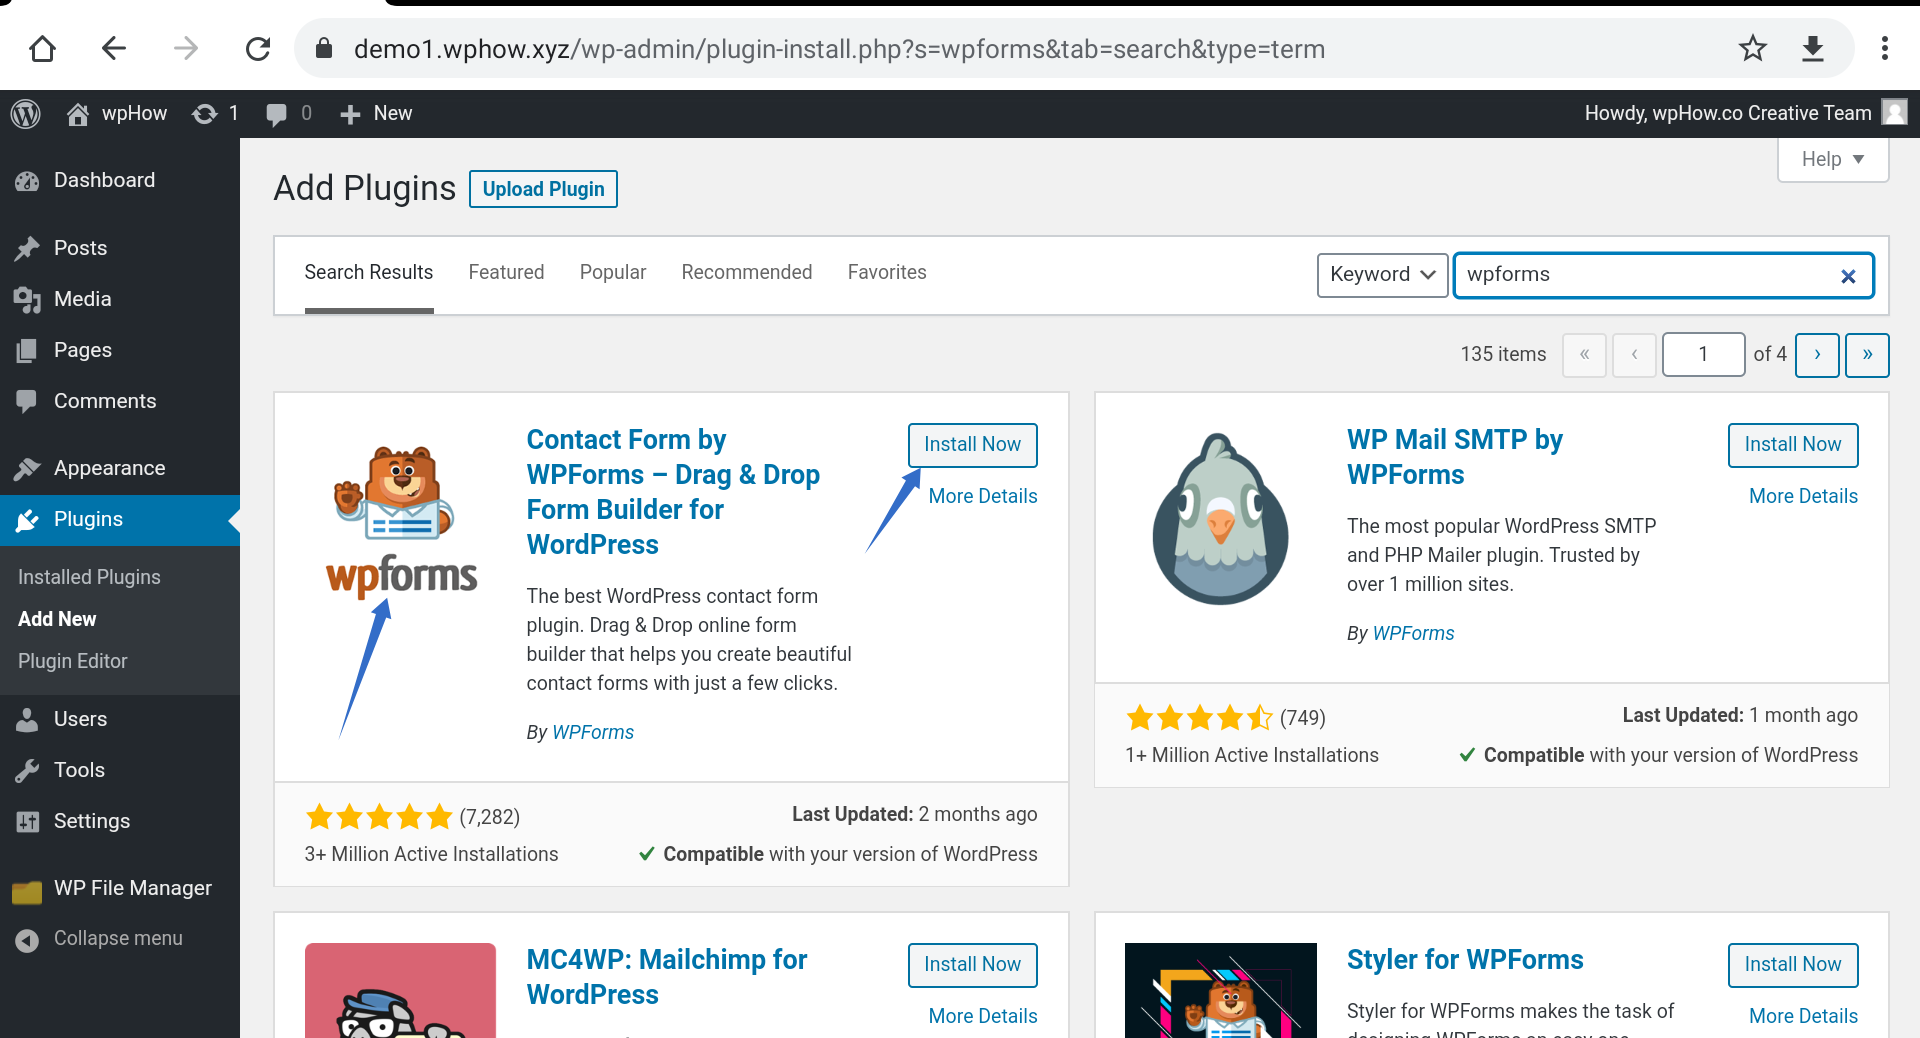Reload the page with refresh icon

(258, 48)
